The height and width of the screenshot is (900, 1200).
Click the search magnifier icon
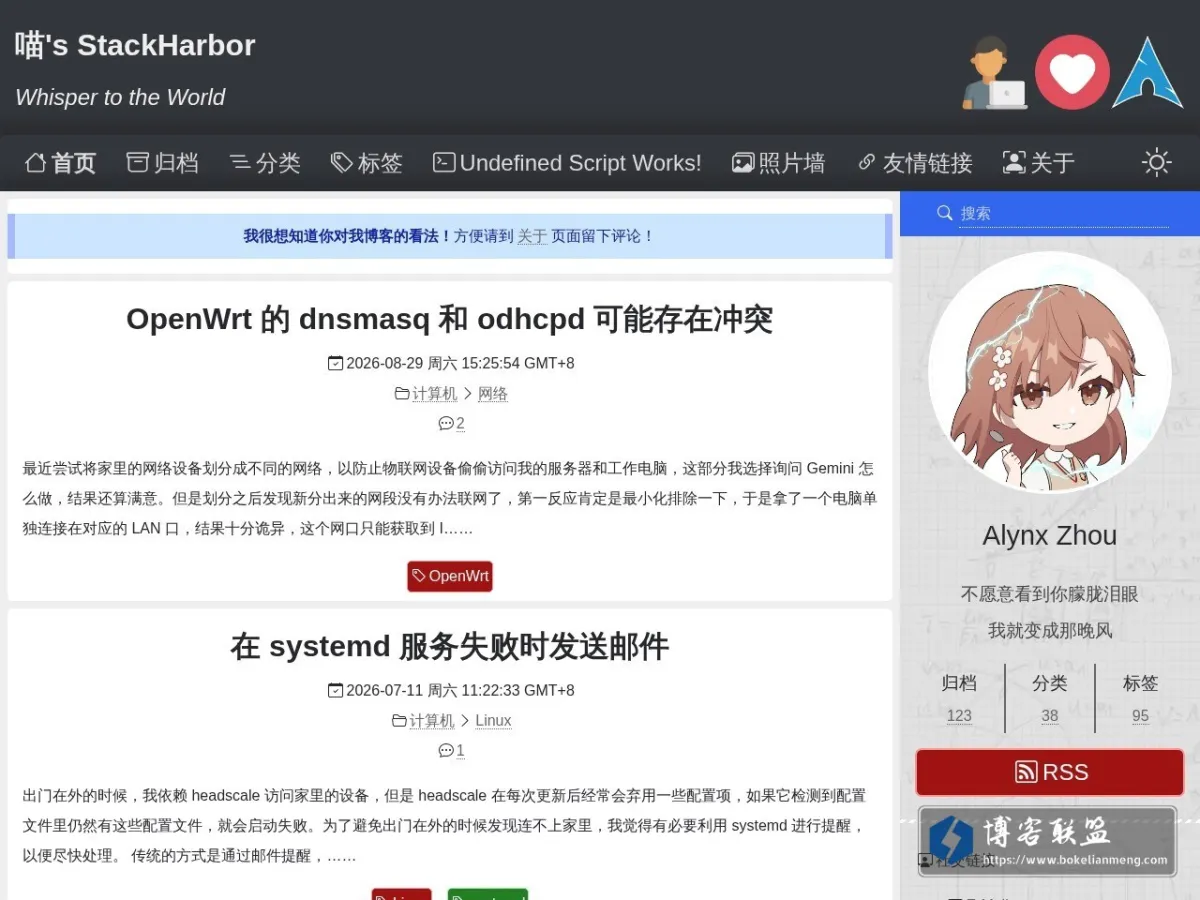pyautogui.click(x=944, y=213)
